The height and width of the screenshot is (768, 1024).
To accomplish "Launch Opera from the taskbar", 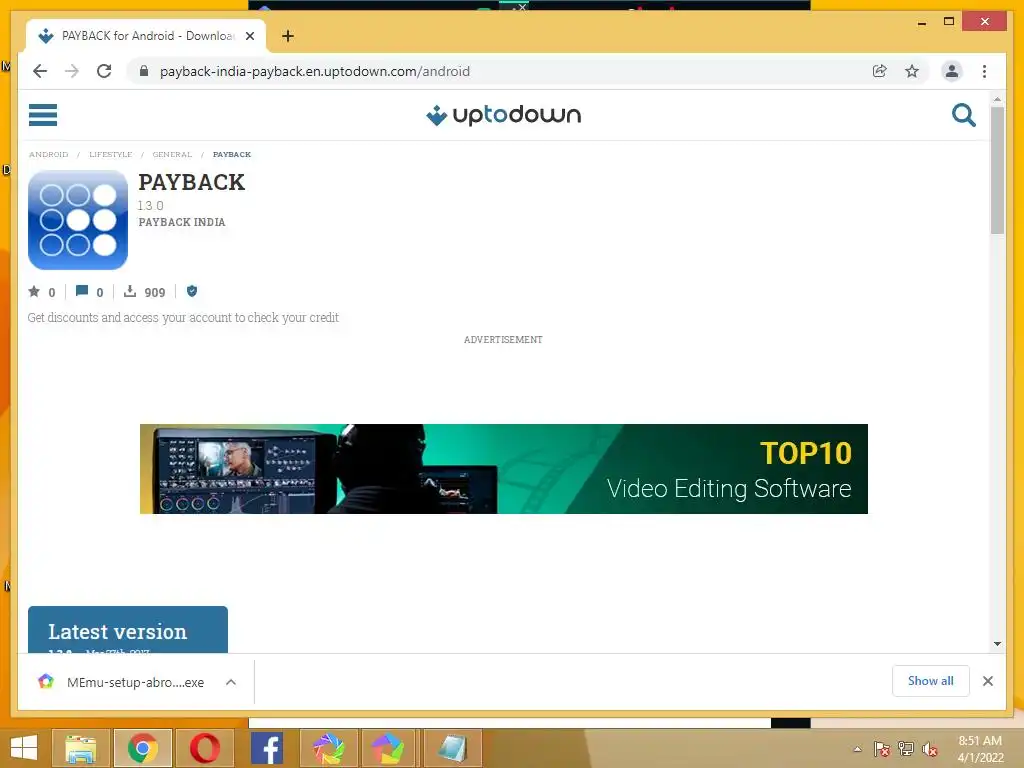I will [x=204, y=748].
